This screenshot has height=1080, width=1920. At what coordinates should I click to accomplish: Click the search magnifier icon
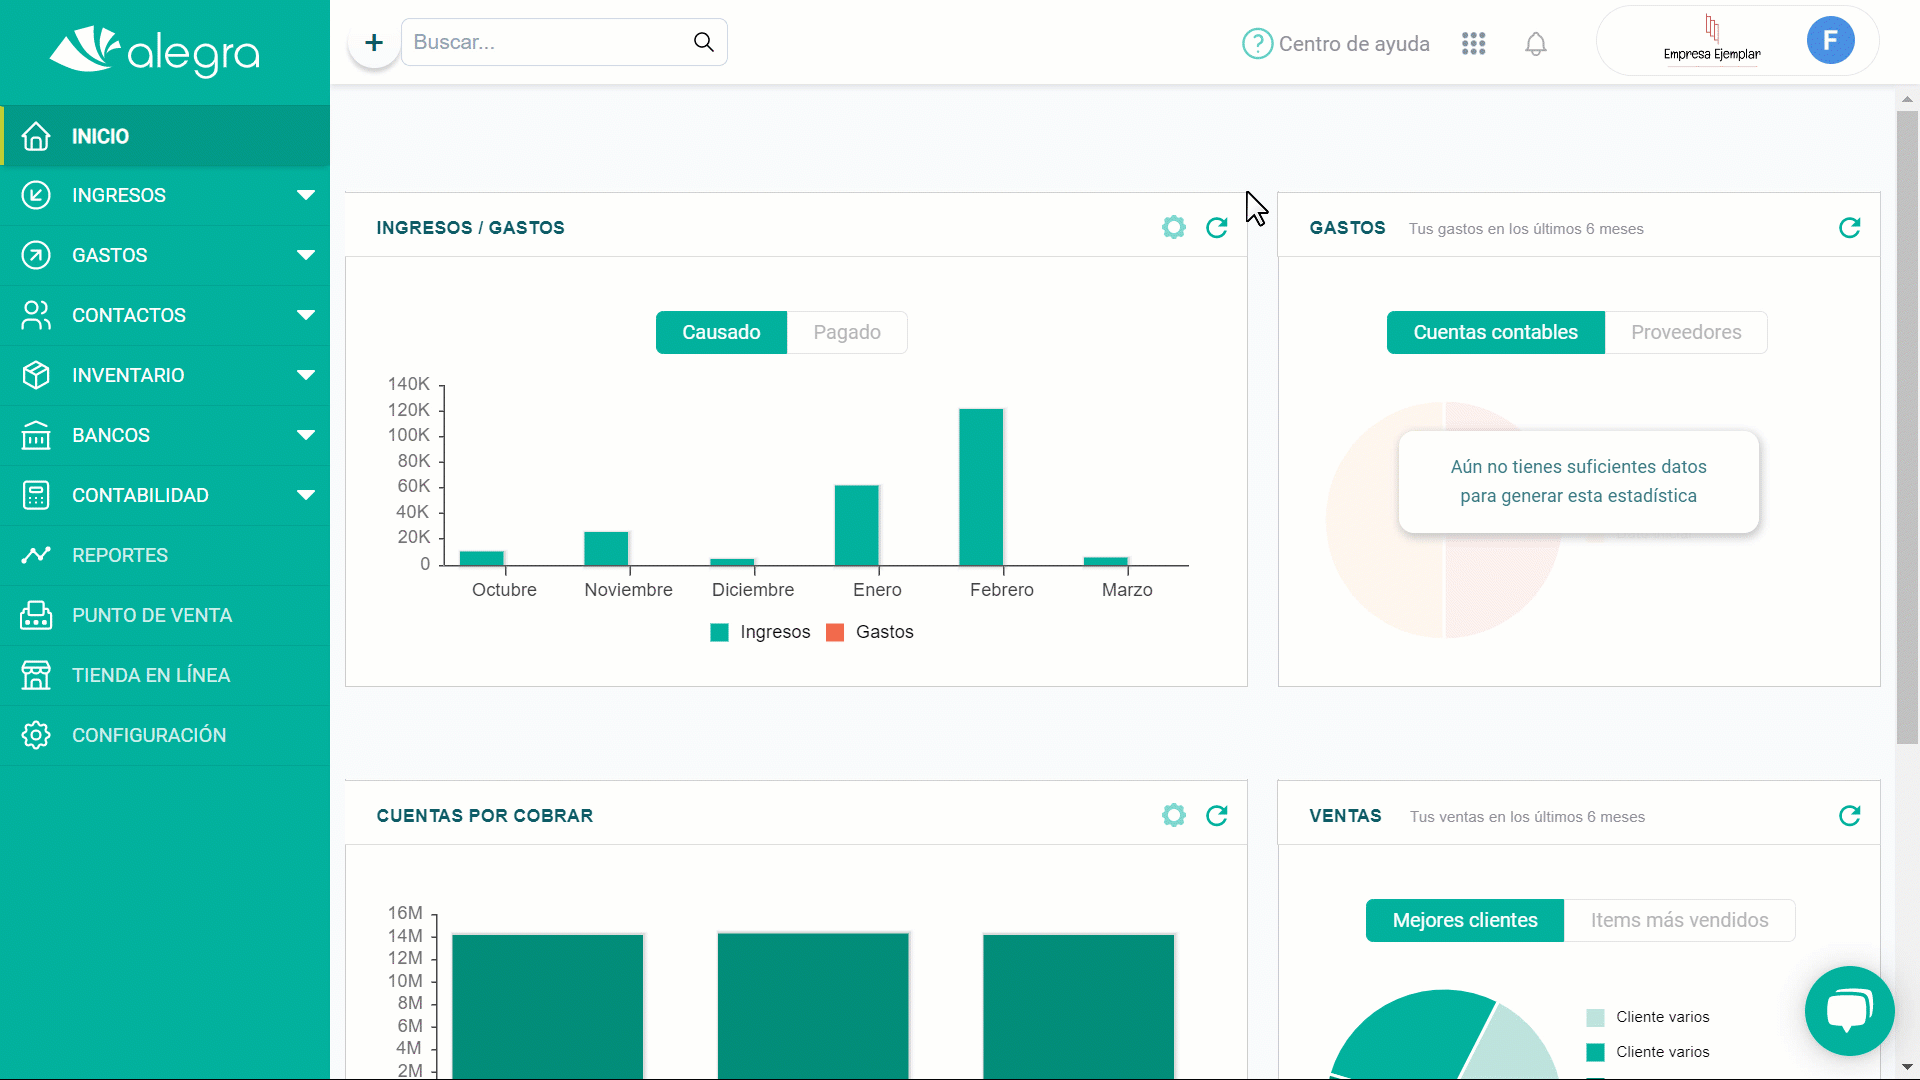704,42
